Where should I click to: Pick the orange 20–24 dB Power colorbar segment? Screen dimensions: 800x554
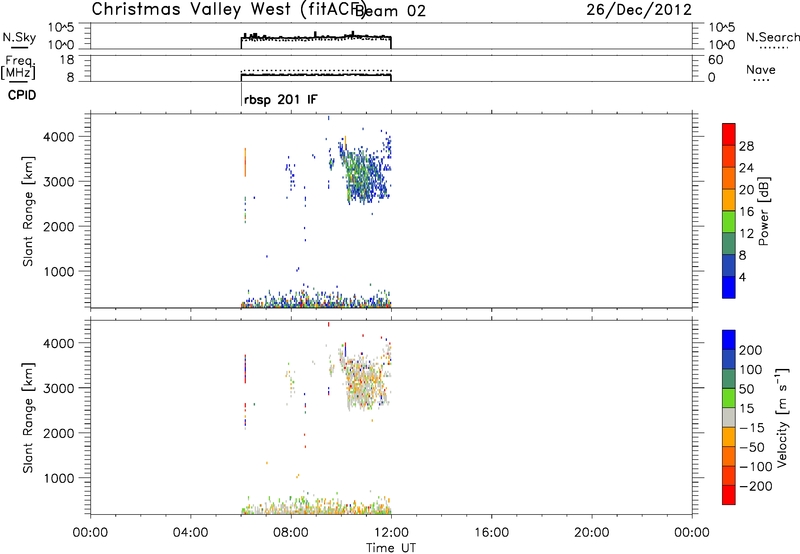[729, 178]
